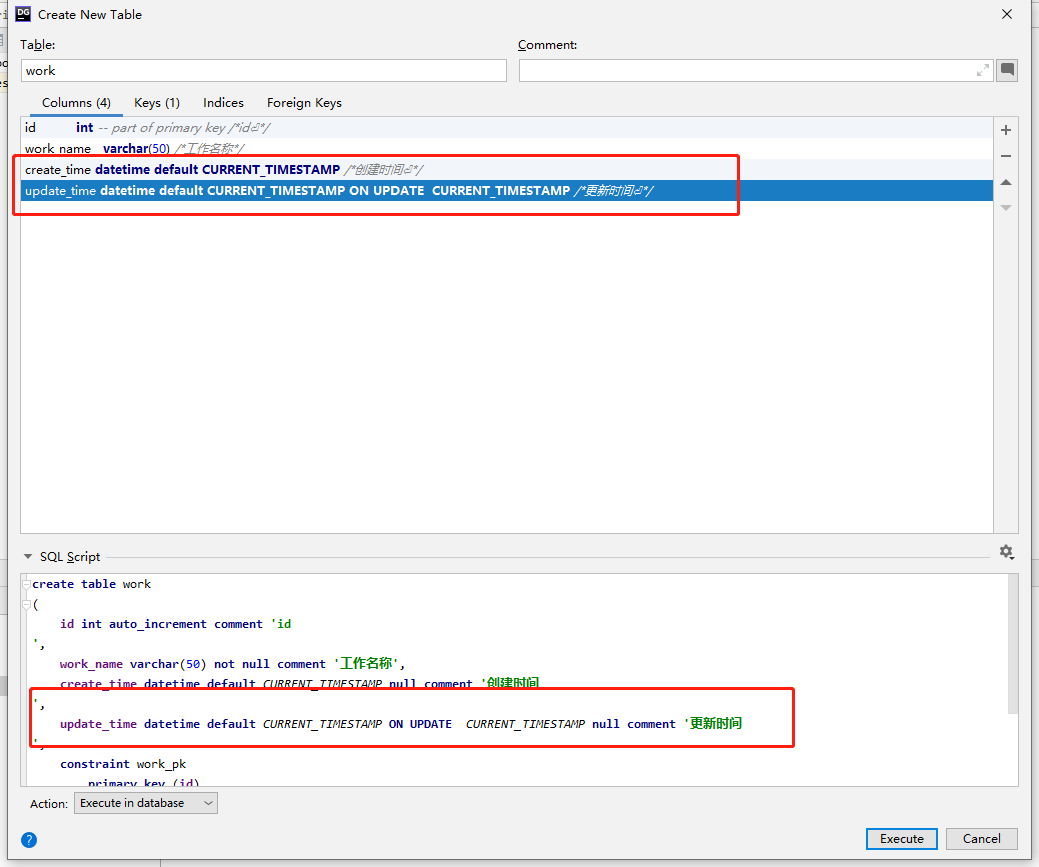Viewport: 1039px width, 867px height.
Task: Select the Foreign Keys tab
Action: click(304, 103)
